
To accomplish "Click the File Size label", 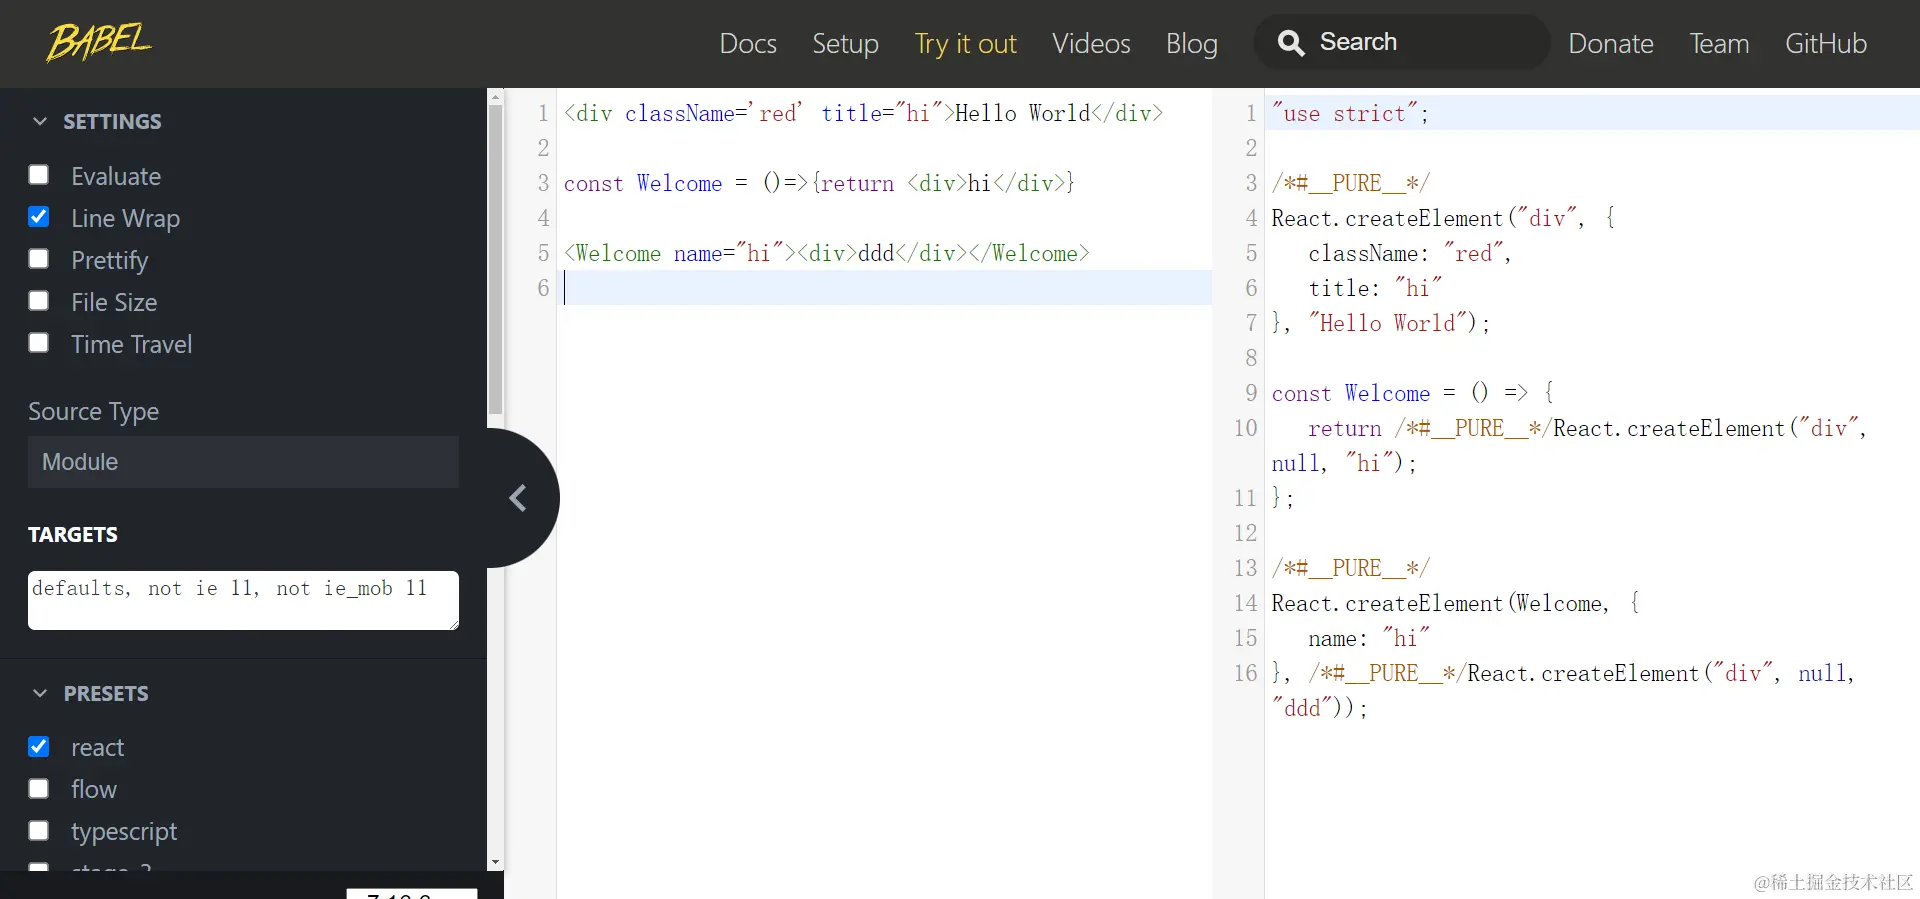I will (x=114, y=302).
